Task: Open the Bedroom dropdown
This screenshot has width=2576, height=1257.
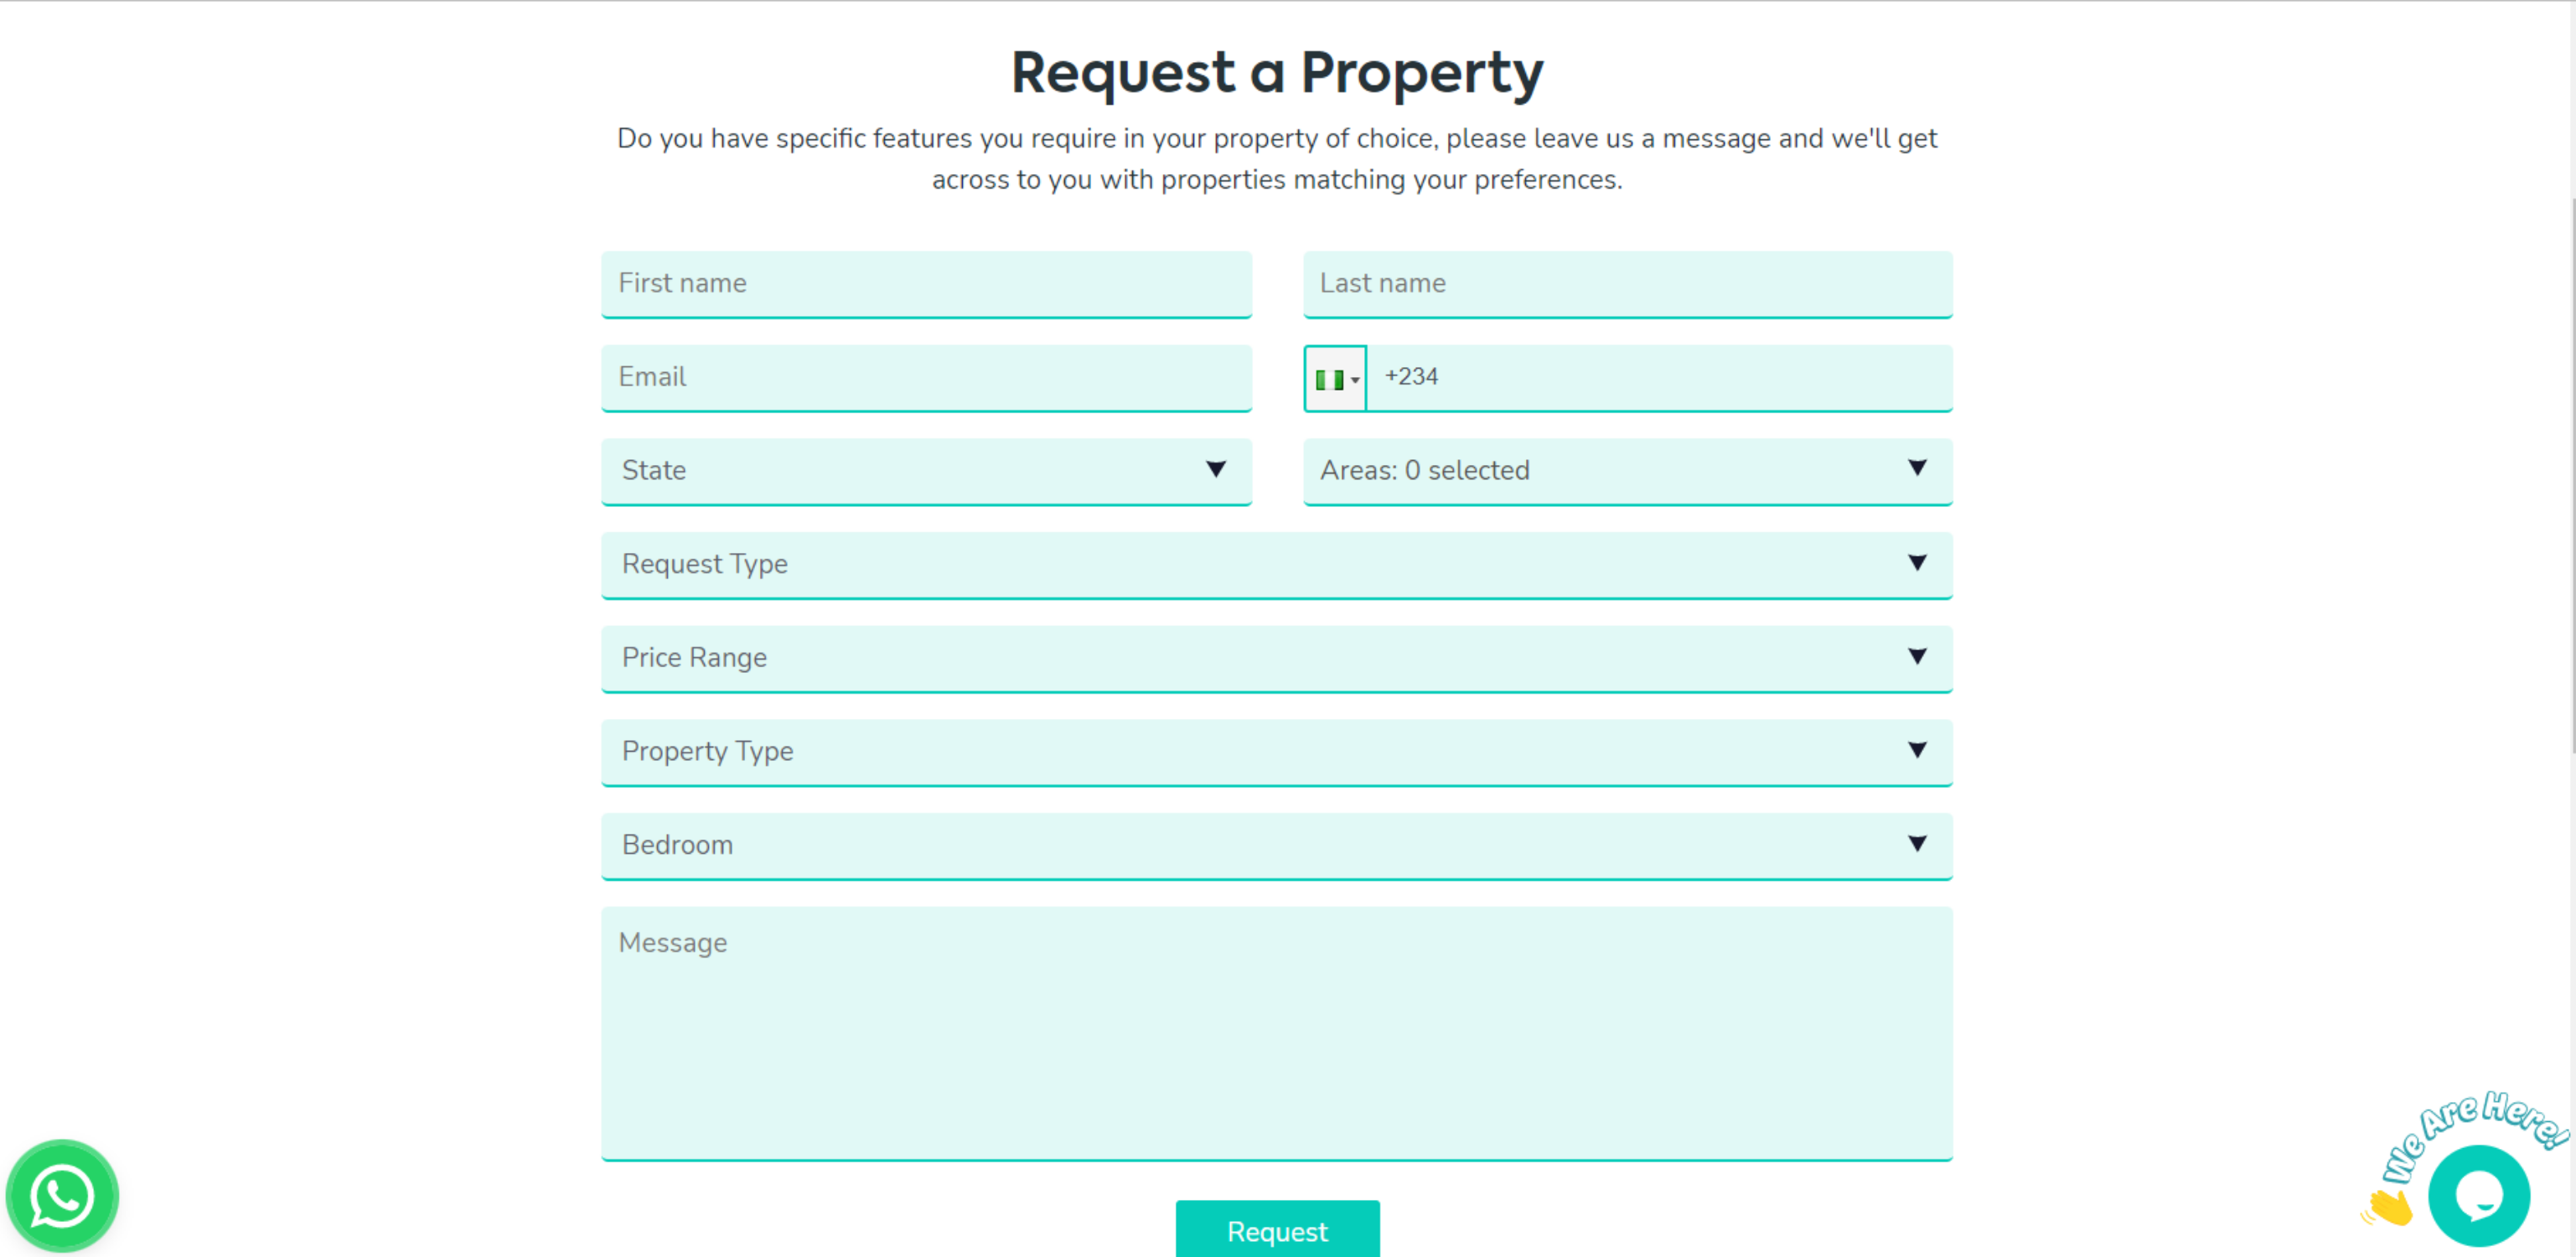Action: [1276, 846]
